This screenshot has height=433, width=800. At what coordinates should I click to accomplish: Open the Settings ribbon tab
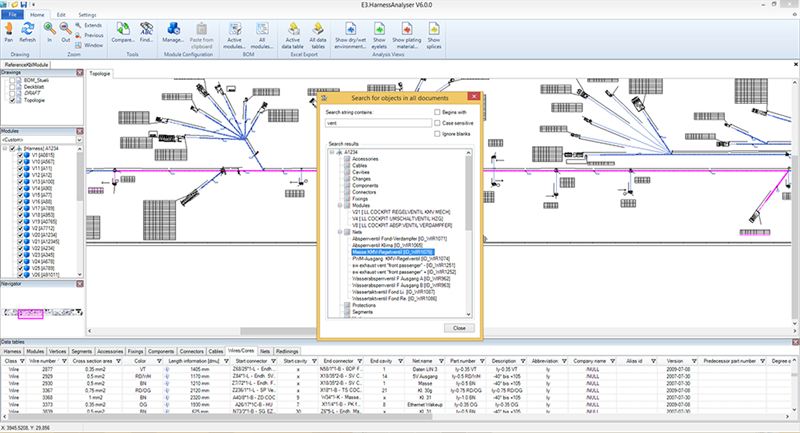click(x=88, y=15)
